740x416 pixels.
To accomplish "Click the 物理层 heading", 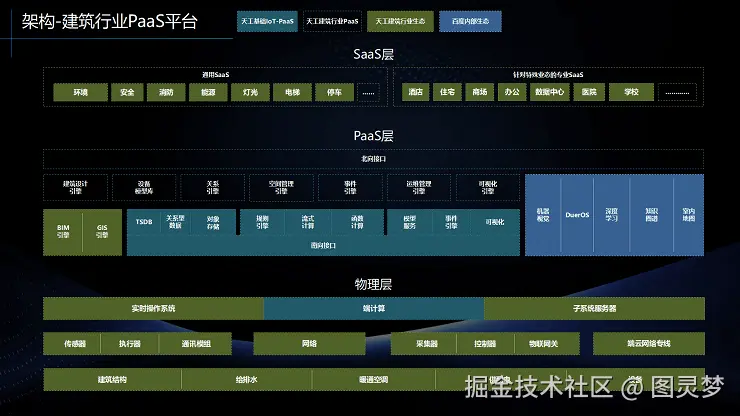I will pyautogui.click(x=373, y=284).
